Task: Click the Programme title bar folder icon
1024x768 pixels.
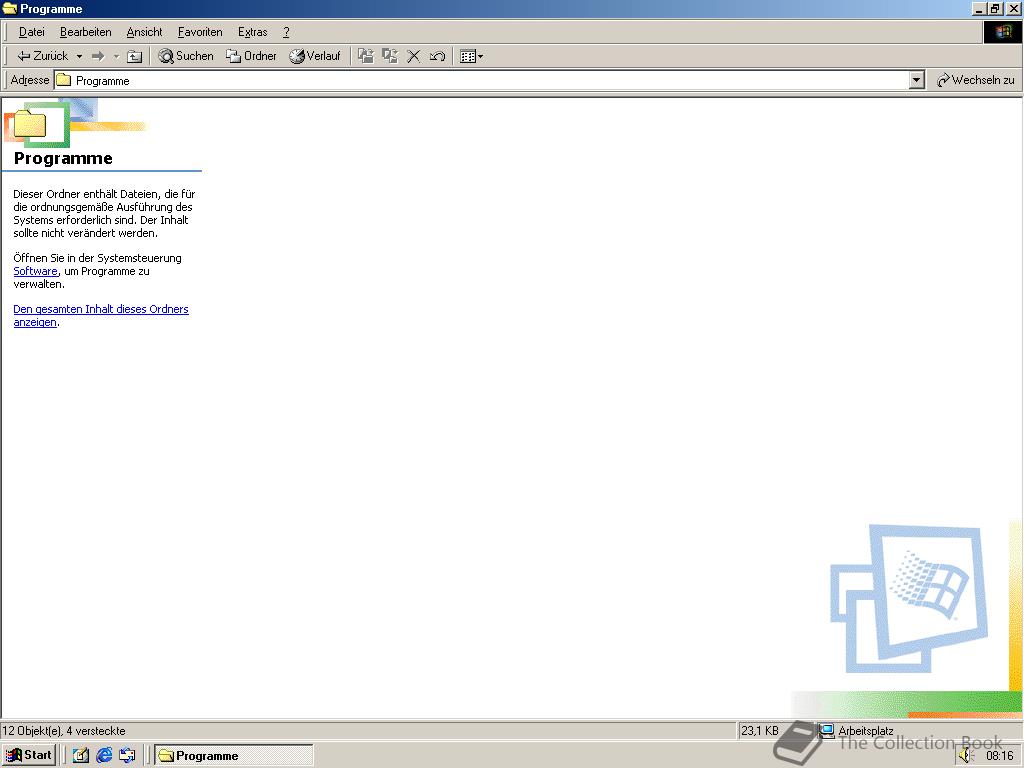Action: [10, 8]
